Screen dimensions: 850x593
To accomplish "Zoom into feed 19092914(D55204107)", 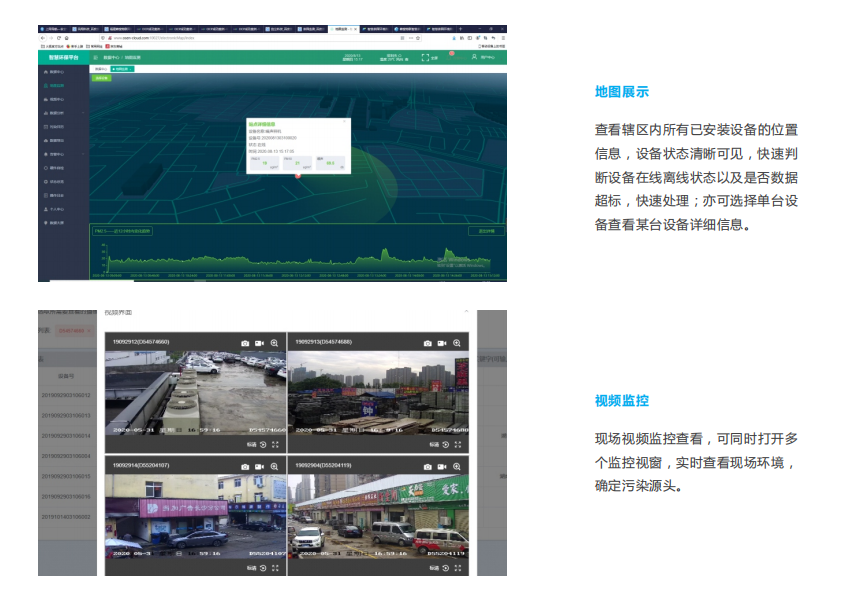I will [x=274, y=467].
